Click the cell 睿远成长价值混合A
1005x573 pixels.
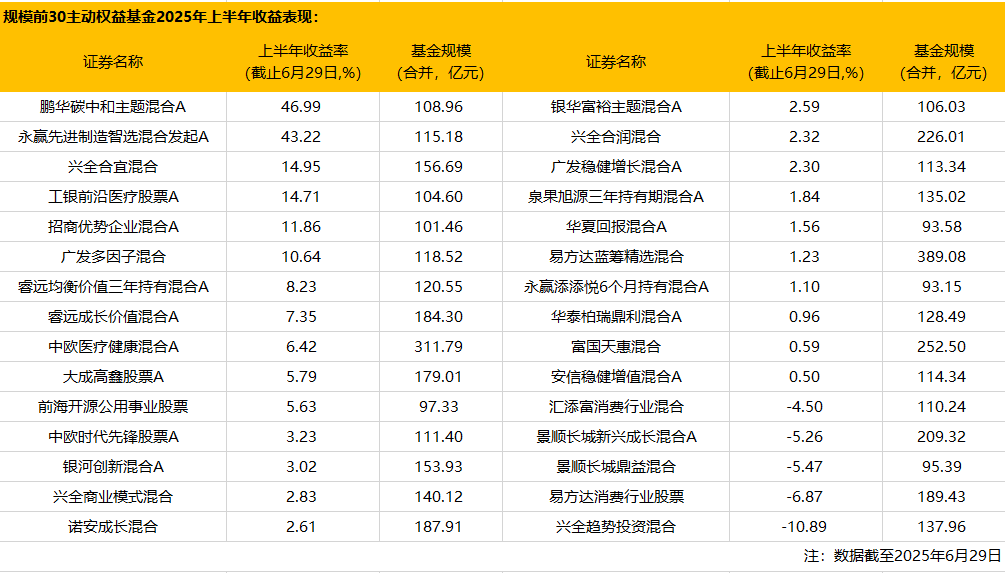pos(113,317)
